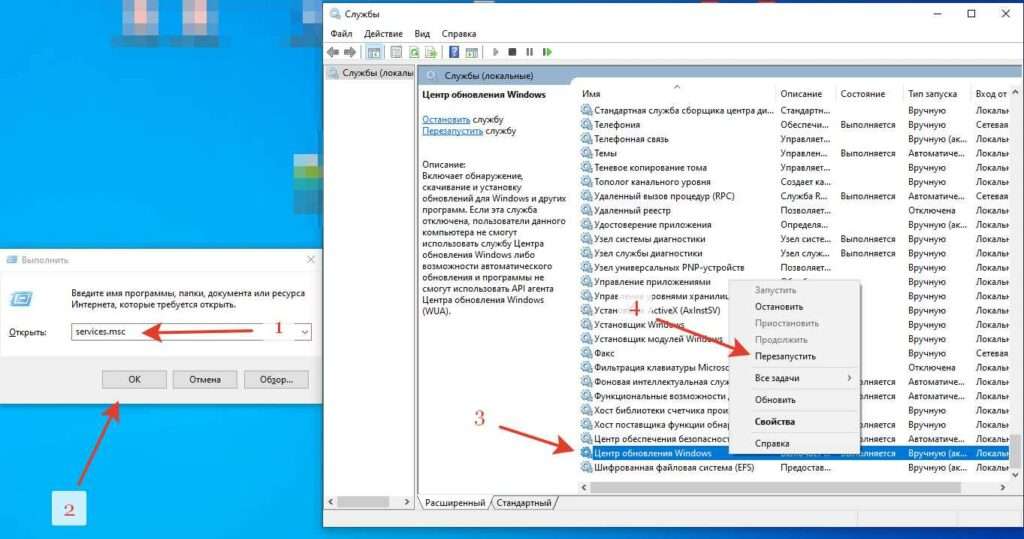Click the Stop service square icon
The height and width of the screenshot is (539, 1024).
coord(513,52)
